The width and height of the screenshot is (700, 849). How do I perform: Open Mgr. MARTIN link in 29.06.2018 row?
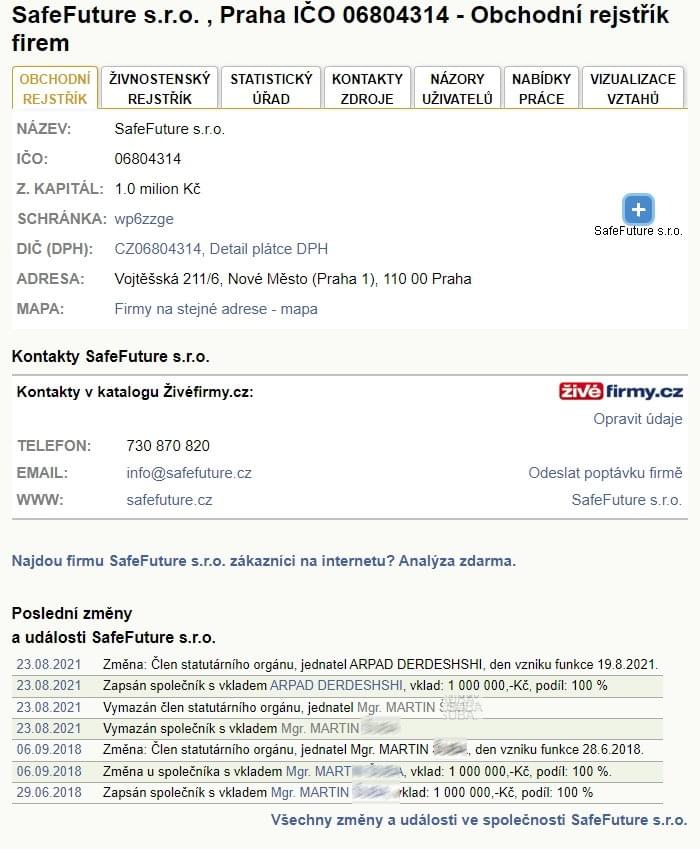pos(310,793)
